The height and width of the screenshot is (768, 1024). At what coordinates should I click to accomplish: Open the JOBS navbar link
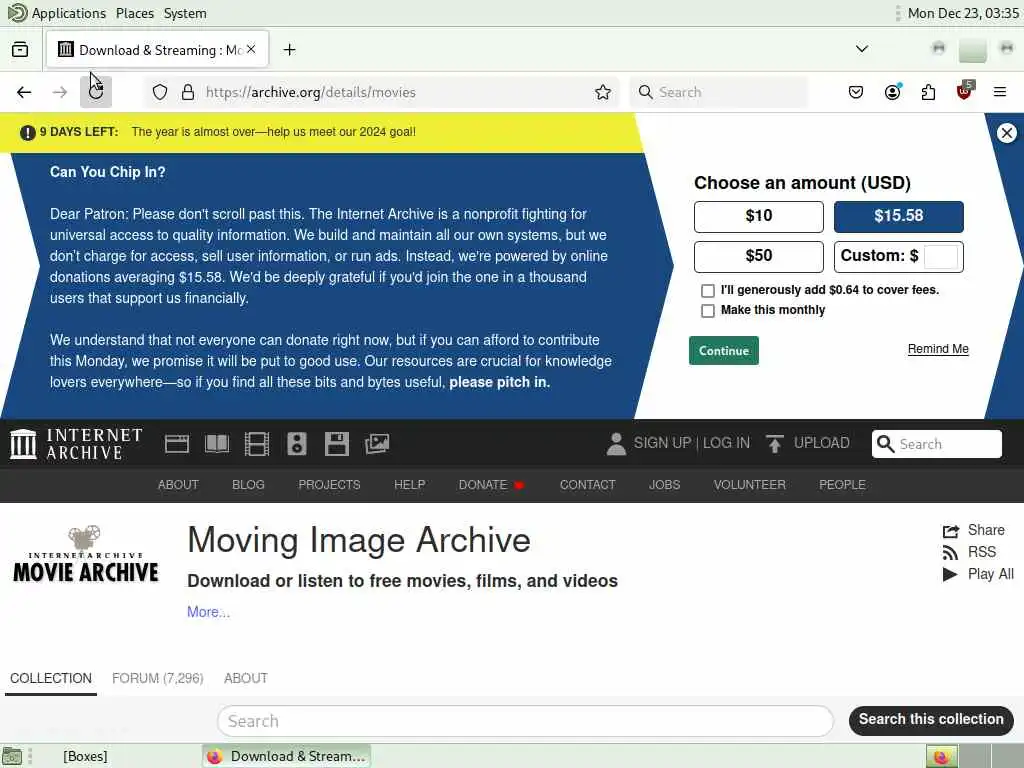[x=664, y=485]
